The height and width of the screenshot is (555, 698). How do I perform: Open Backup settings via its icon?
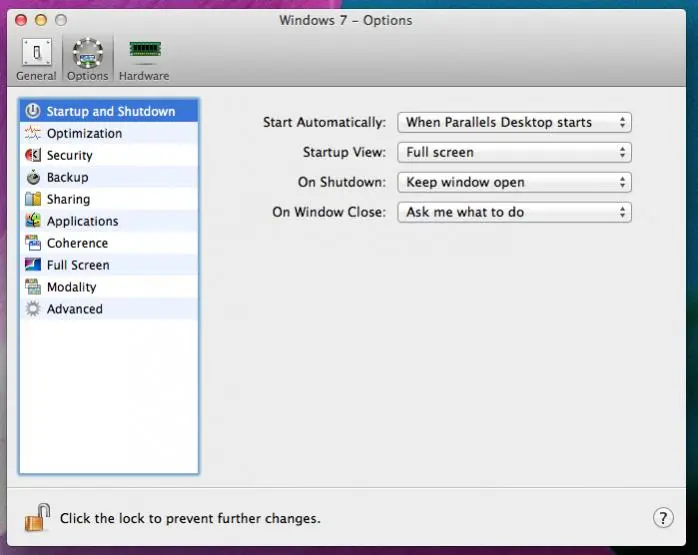32,177
